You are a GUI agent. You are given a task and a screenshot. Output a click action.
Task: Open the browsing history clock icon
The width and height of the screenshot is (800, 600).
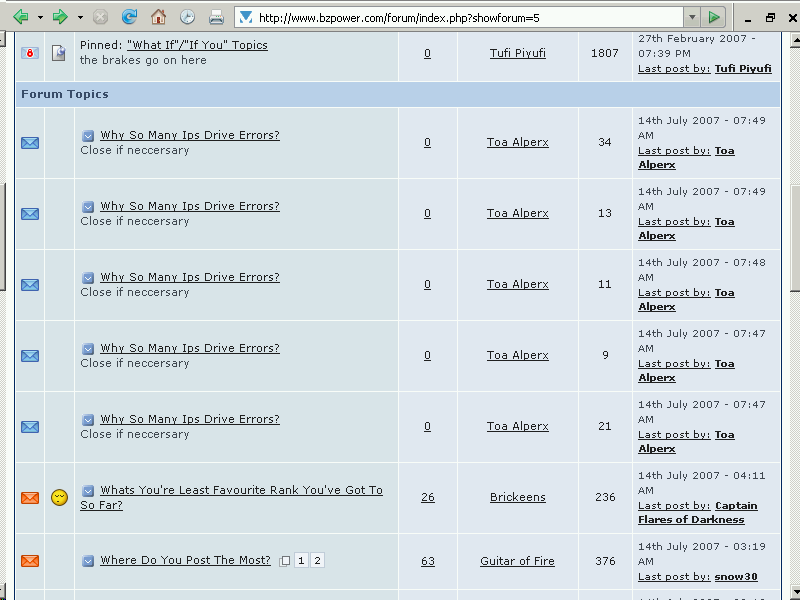187,17
